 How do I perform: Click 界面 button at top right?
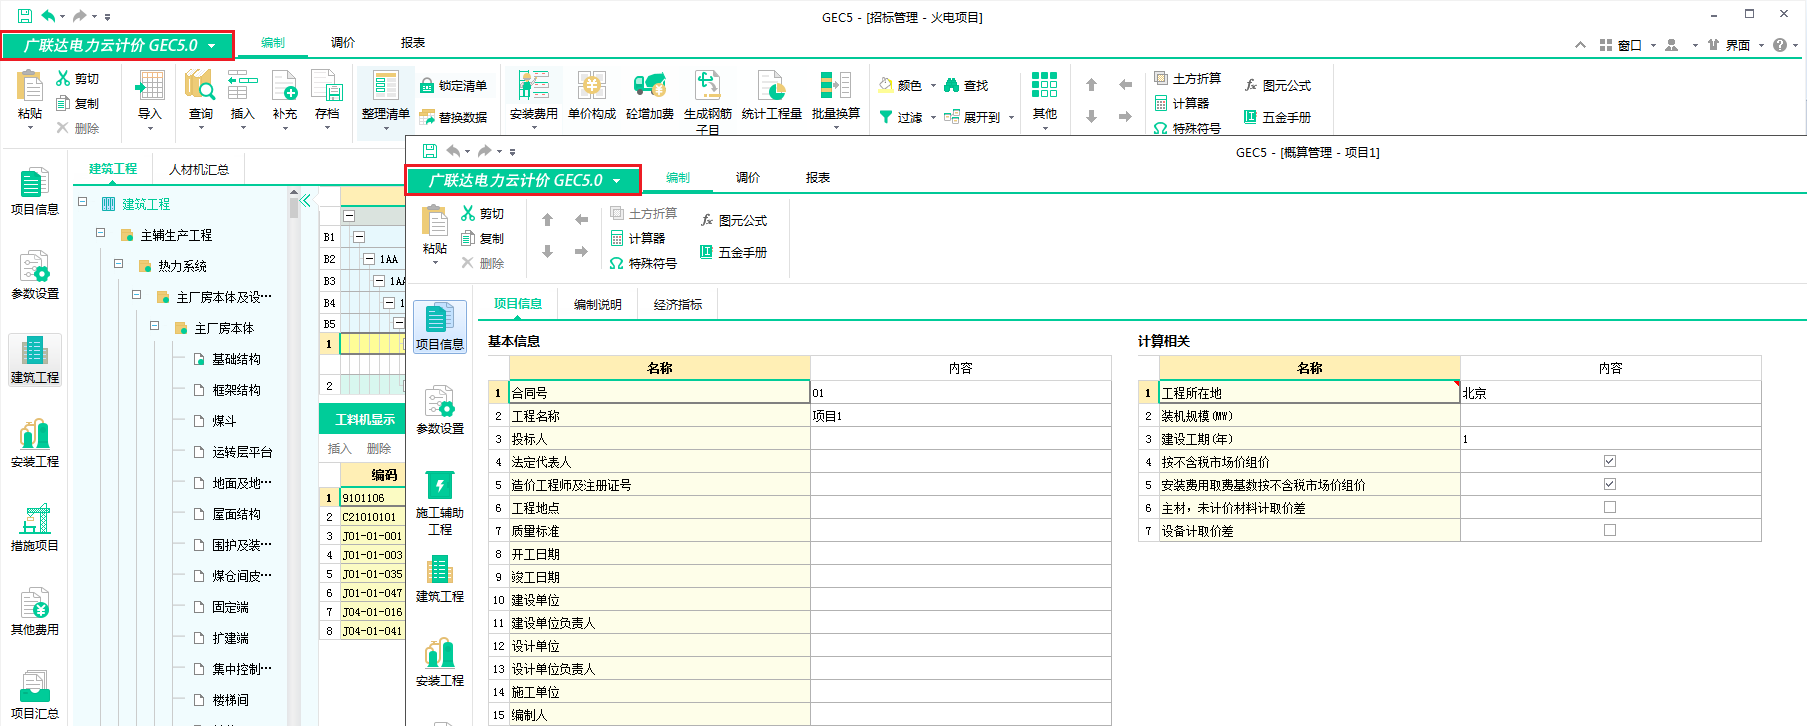click(x=1731, y=45)
